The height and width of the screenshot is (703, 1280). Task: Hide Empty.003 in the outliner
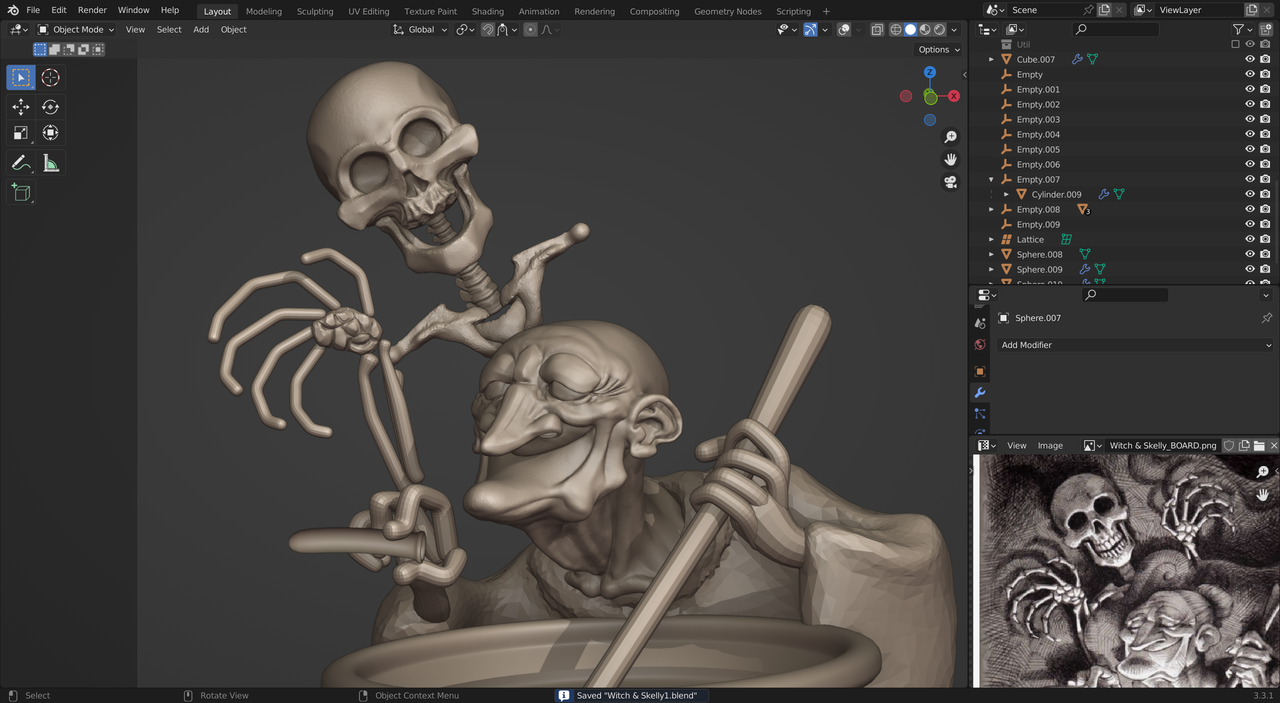tap(1248, 119)
